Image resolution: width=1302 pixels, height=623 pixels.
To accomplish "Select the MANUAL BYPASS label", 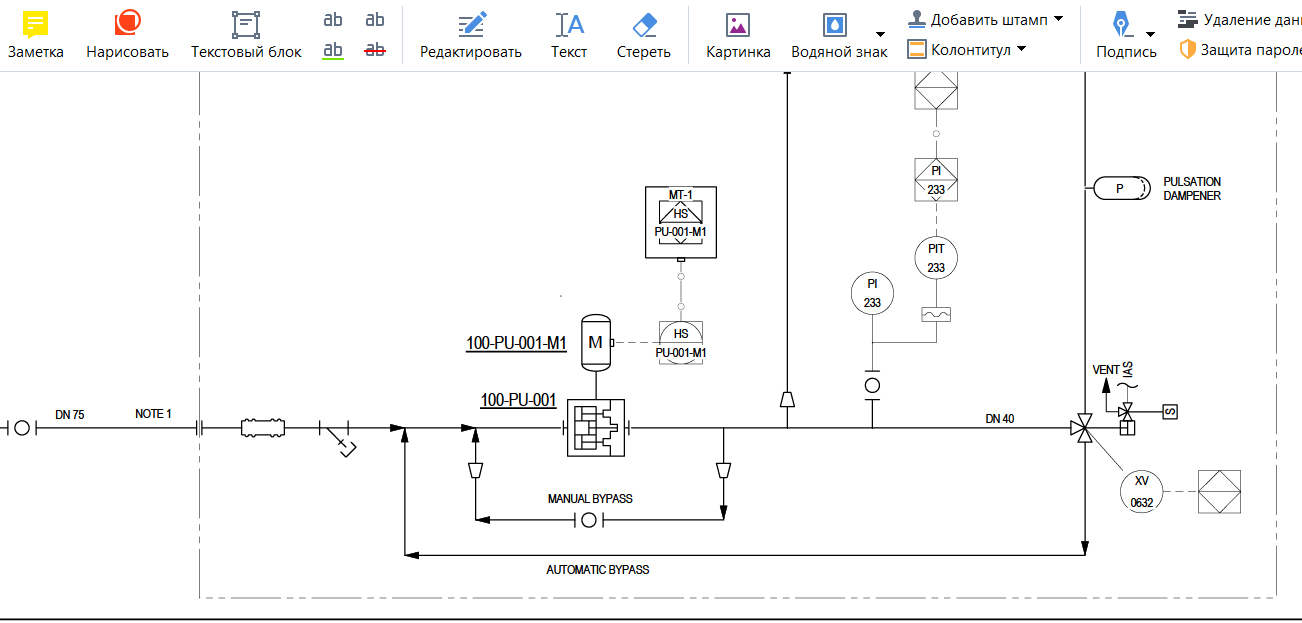I will (x=590, y=498).
